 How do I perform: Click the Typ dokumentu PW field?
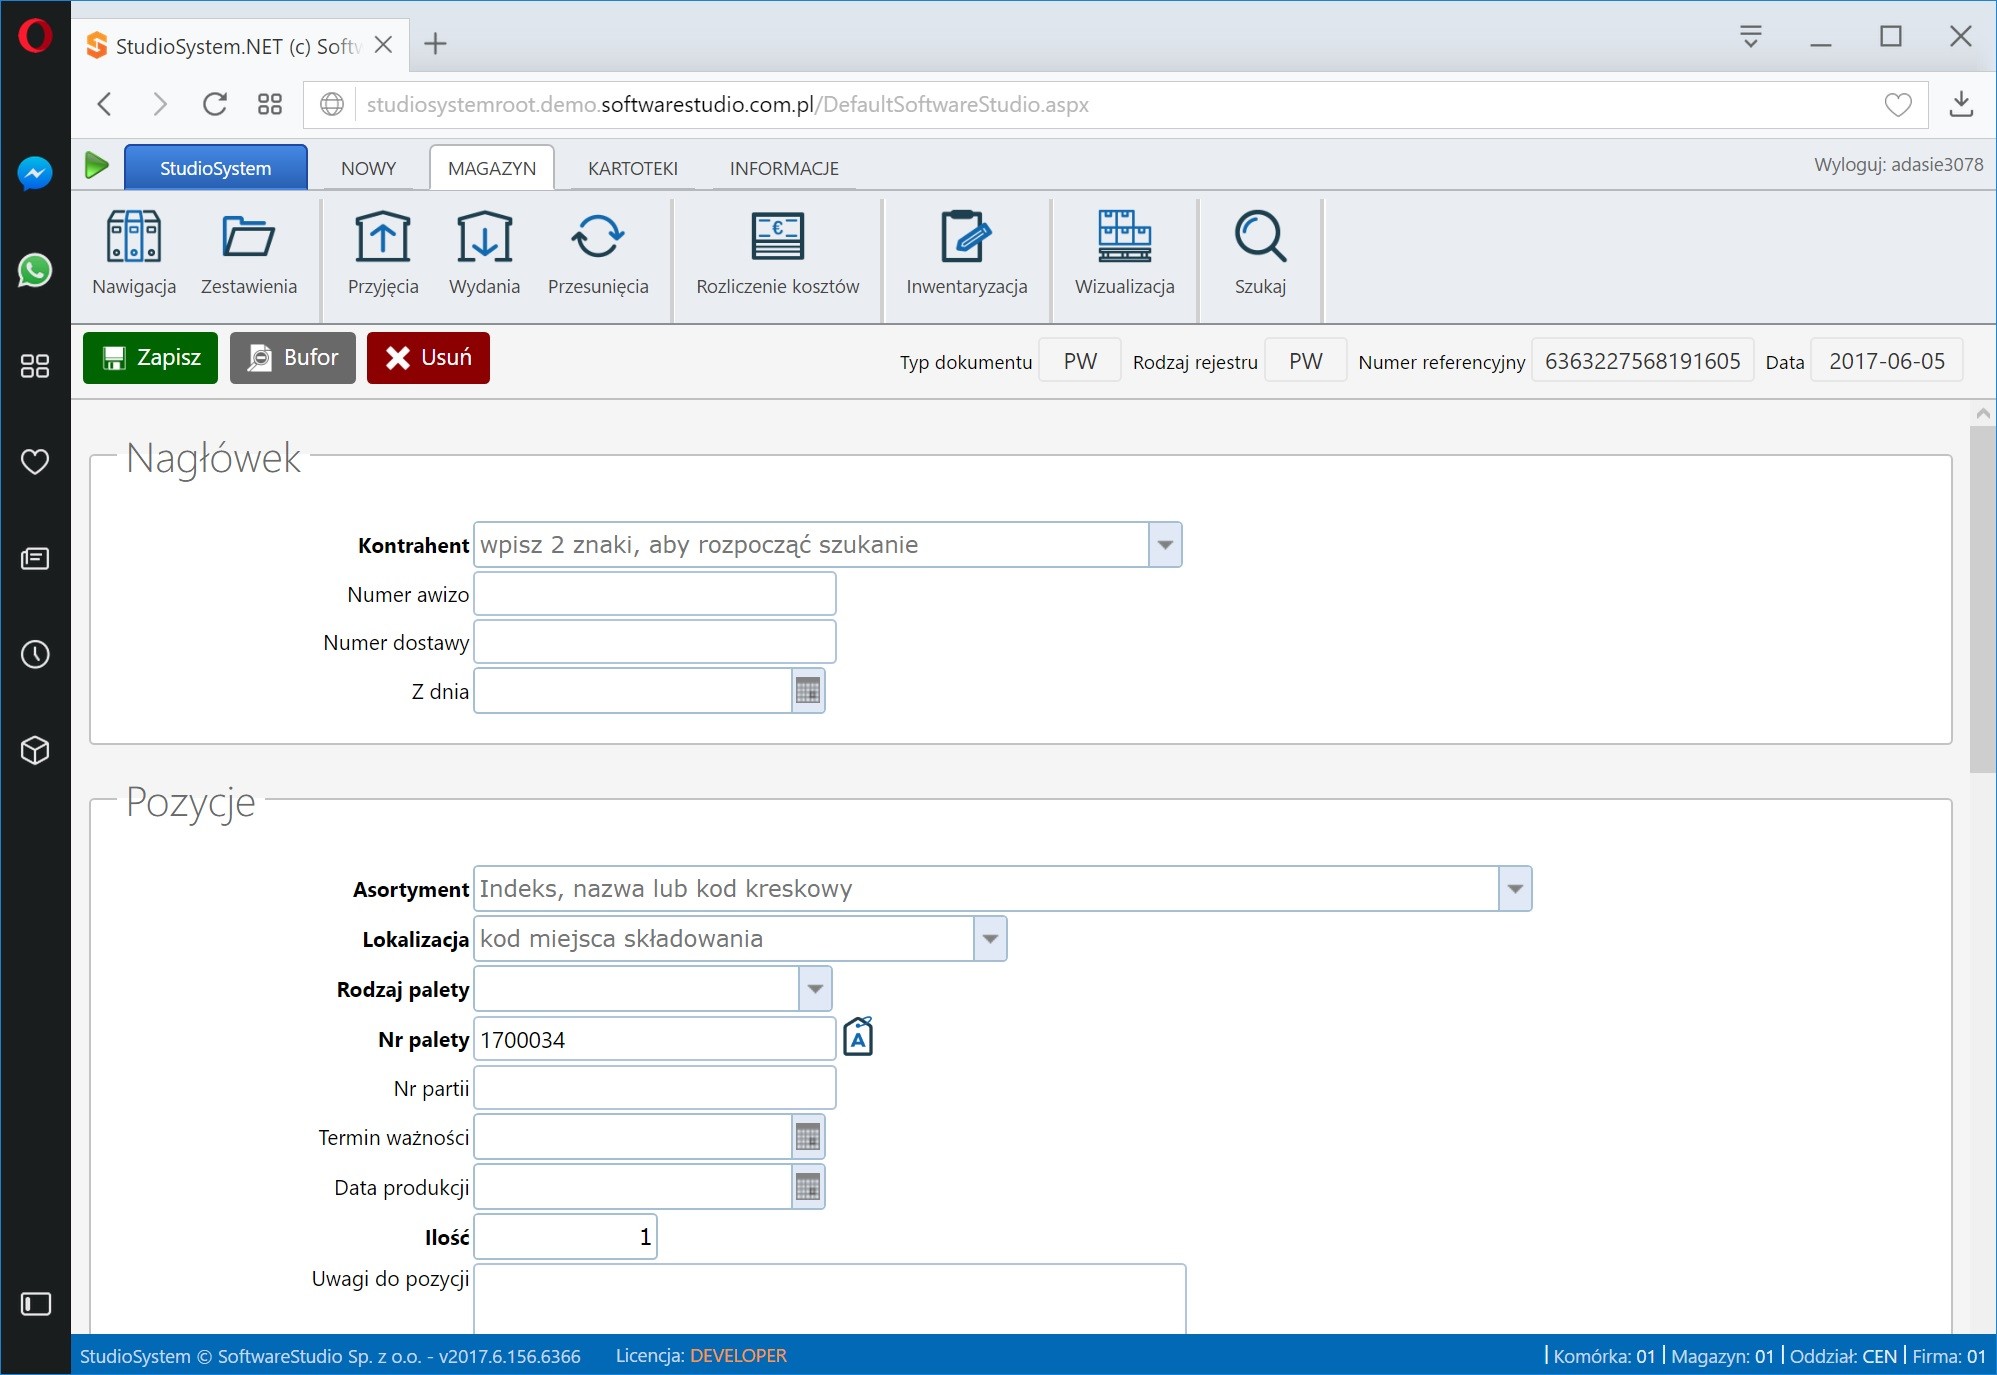(x=1080, y=361)
